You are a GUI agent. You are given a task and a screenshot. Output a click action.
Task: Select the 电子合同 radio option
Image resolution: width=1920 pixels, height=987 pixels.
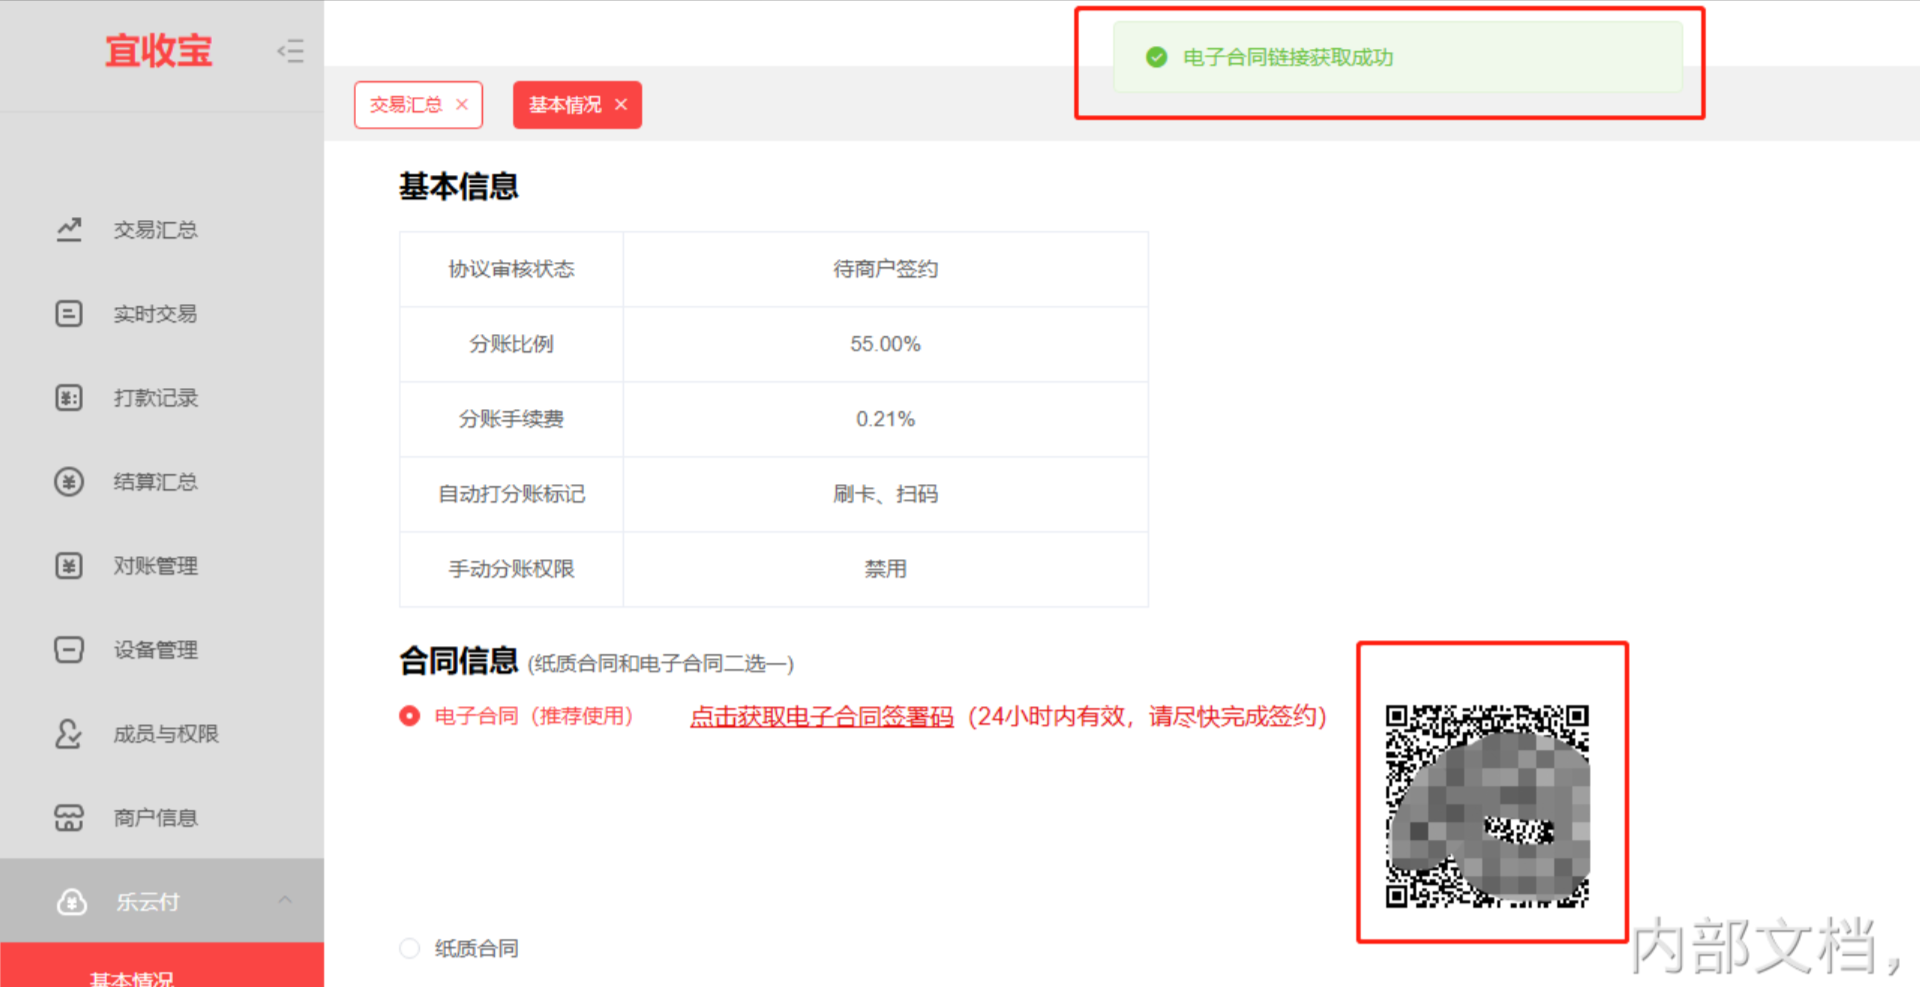(410, 716)
